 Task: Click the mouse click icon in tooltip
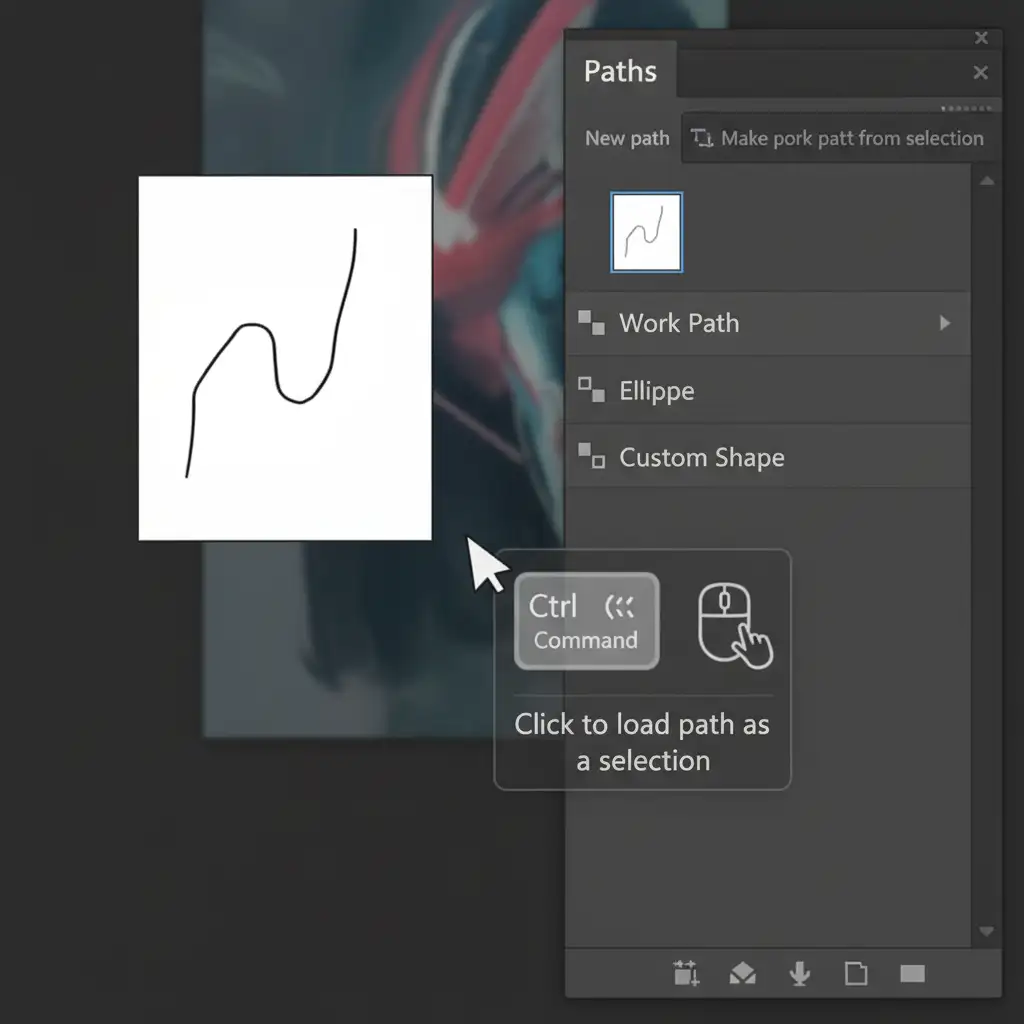tap(733, 625)
